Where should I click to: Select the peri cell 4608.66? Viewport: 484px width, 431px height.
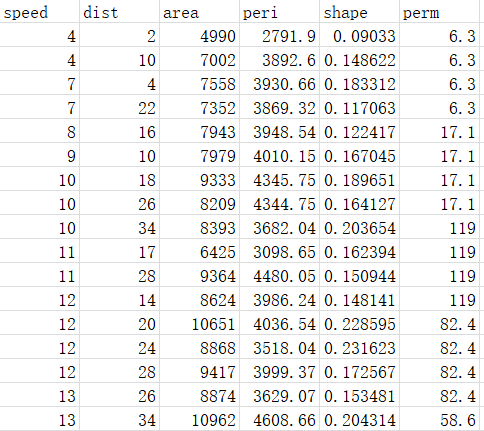[x=279, y=419]
